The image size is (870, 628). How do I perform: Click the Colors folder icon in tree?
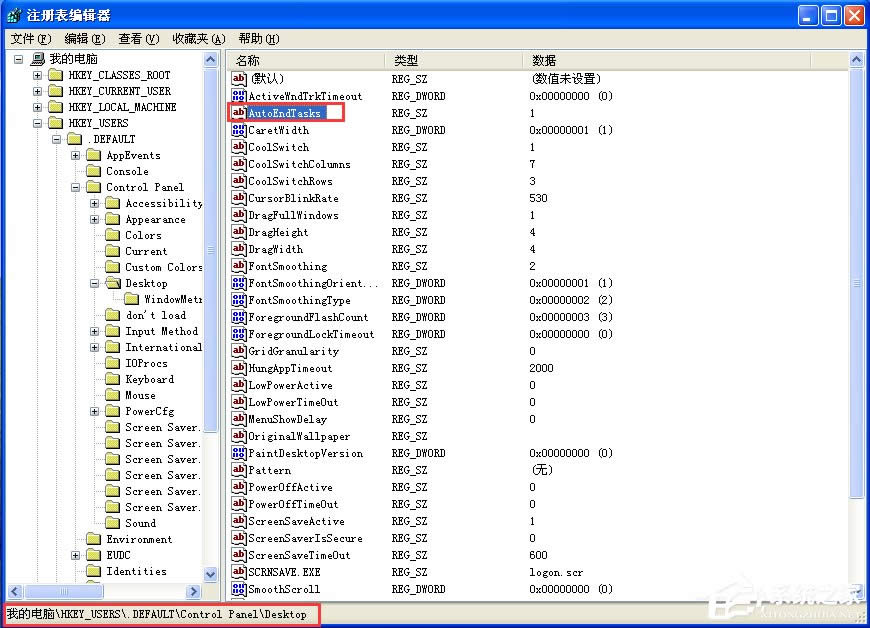112,235
